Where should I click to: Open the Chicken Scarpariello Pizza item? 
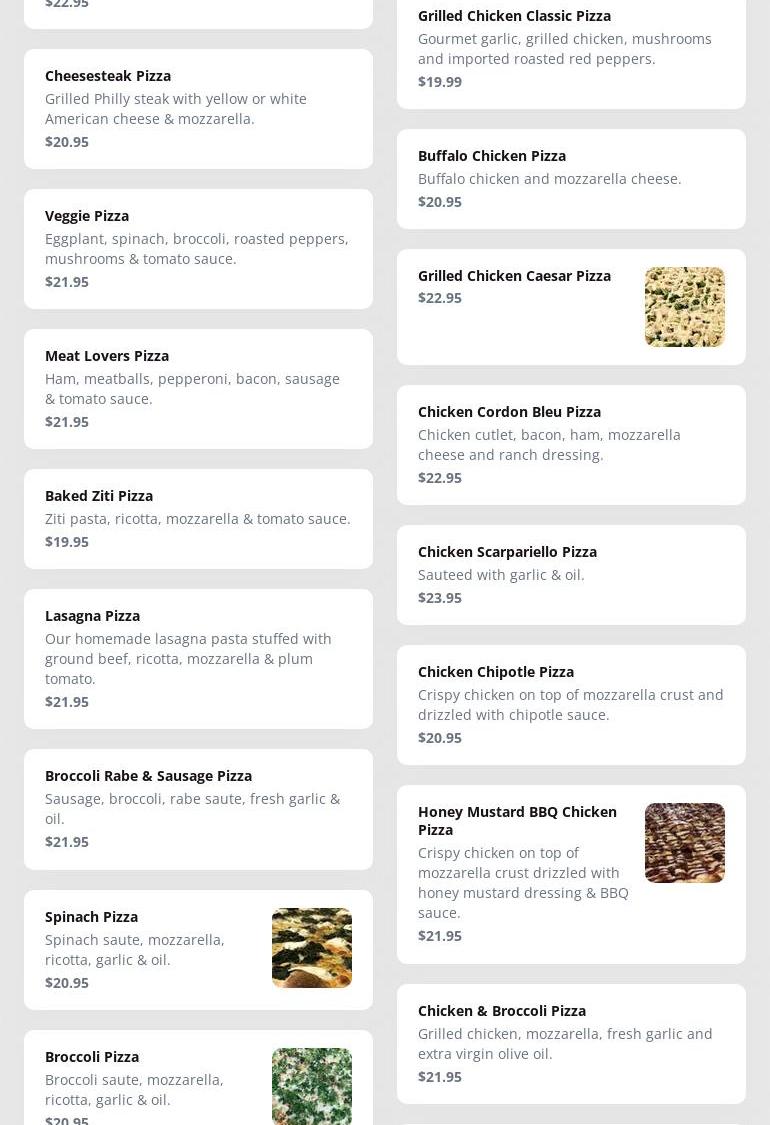pos(571,575)
